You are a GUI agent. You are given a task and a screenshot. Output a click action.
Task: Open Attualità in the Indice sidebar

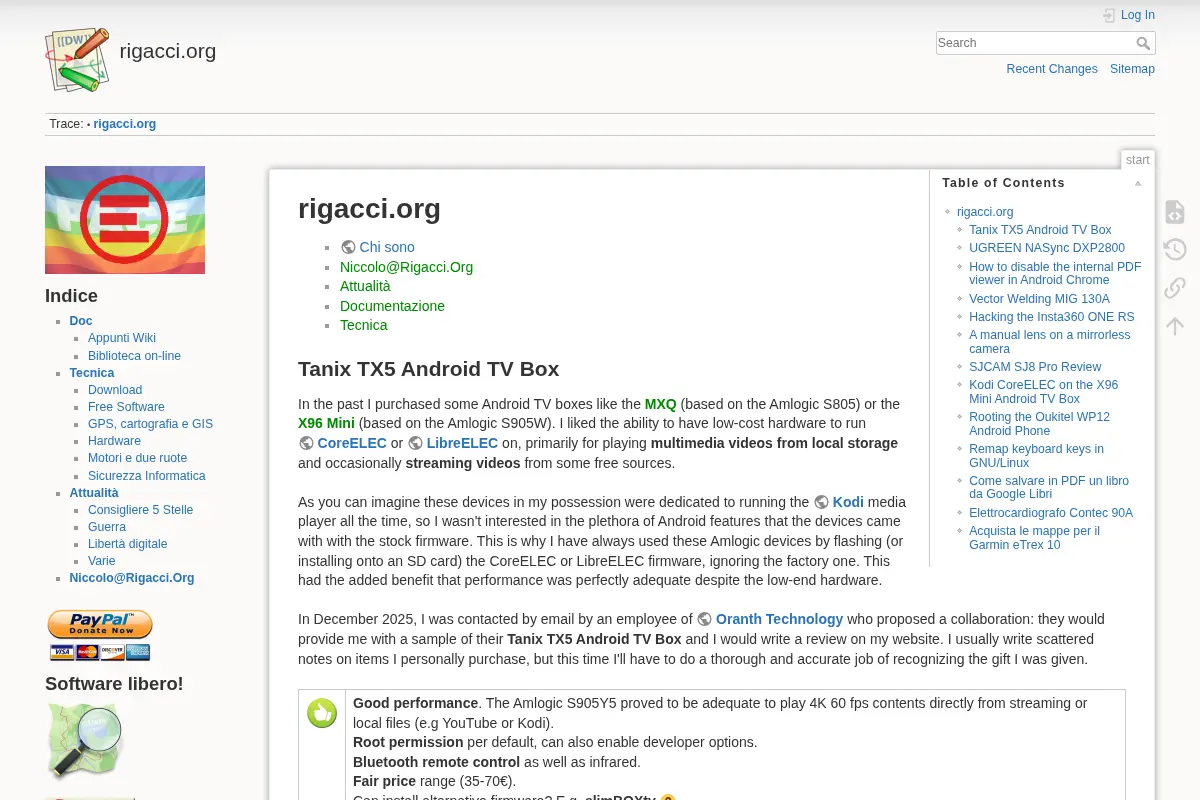94,493
